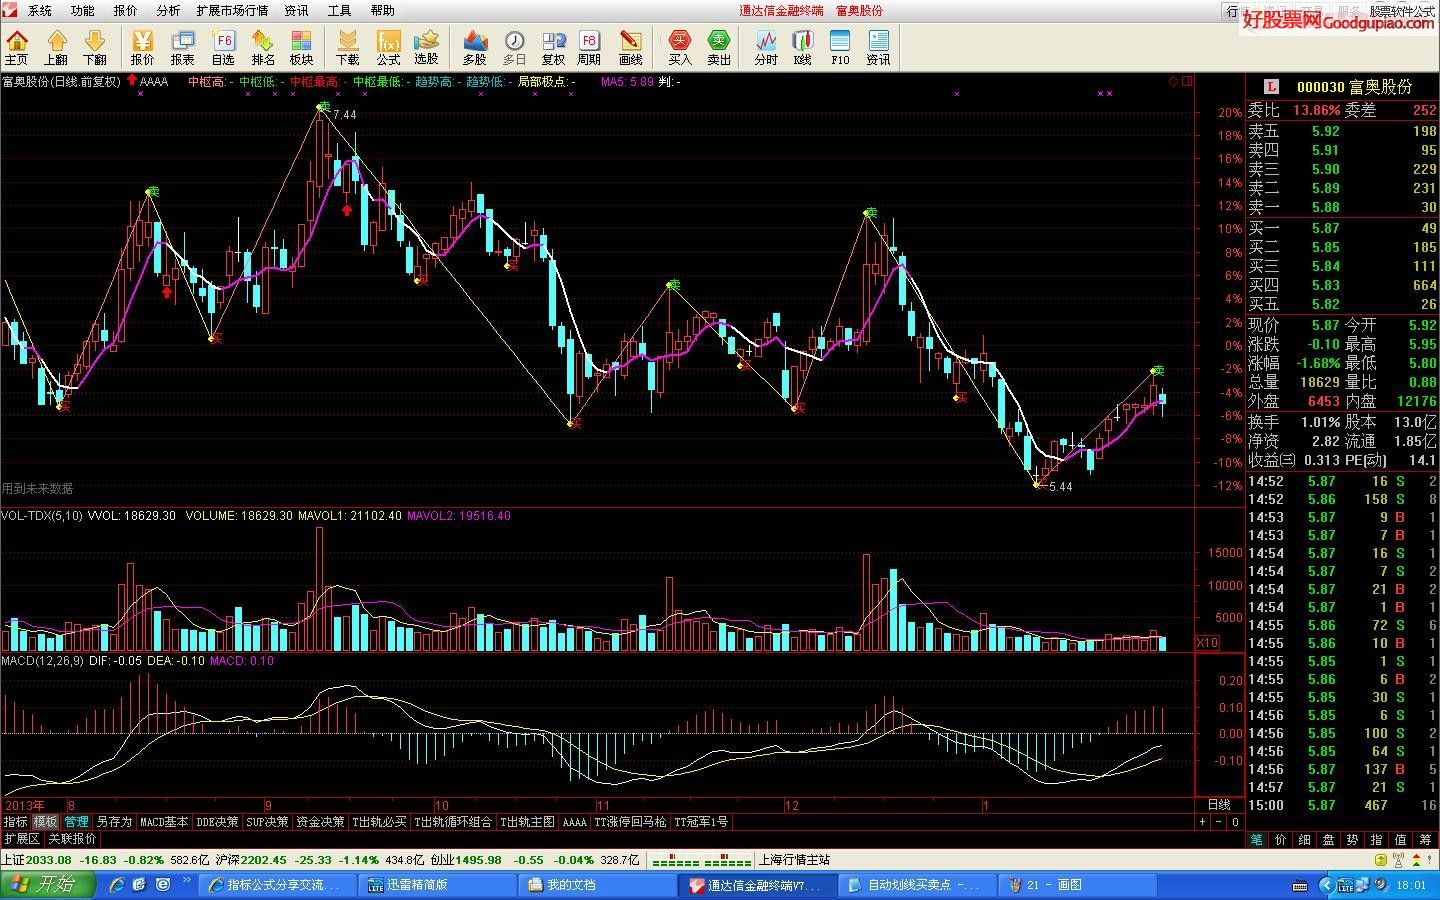Apply the TT涨停回马枪 template
Viewport: 1440px width, 900px height.
click(x=631, y=822)
